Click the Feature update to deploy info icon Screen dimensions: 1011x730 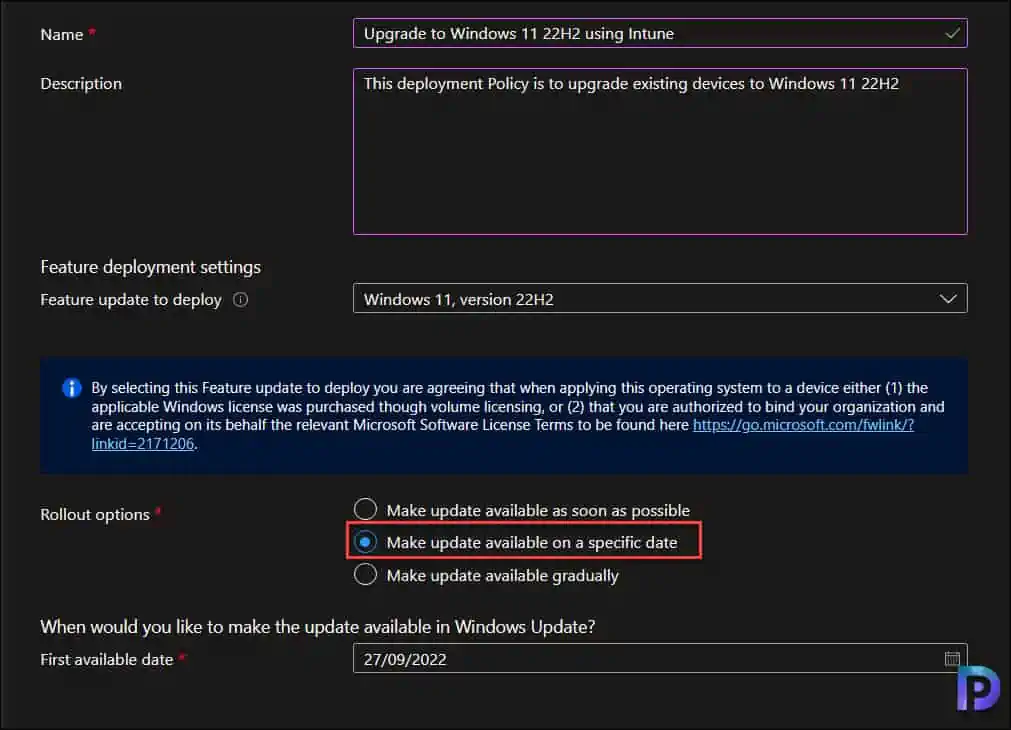click(240, 300)
